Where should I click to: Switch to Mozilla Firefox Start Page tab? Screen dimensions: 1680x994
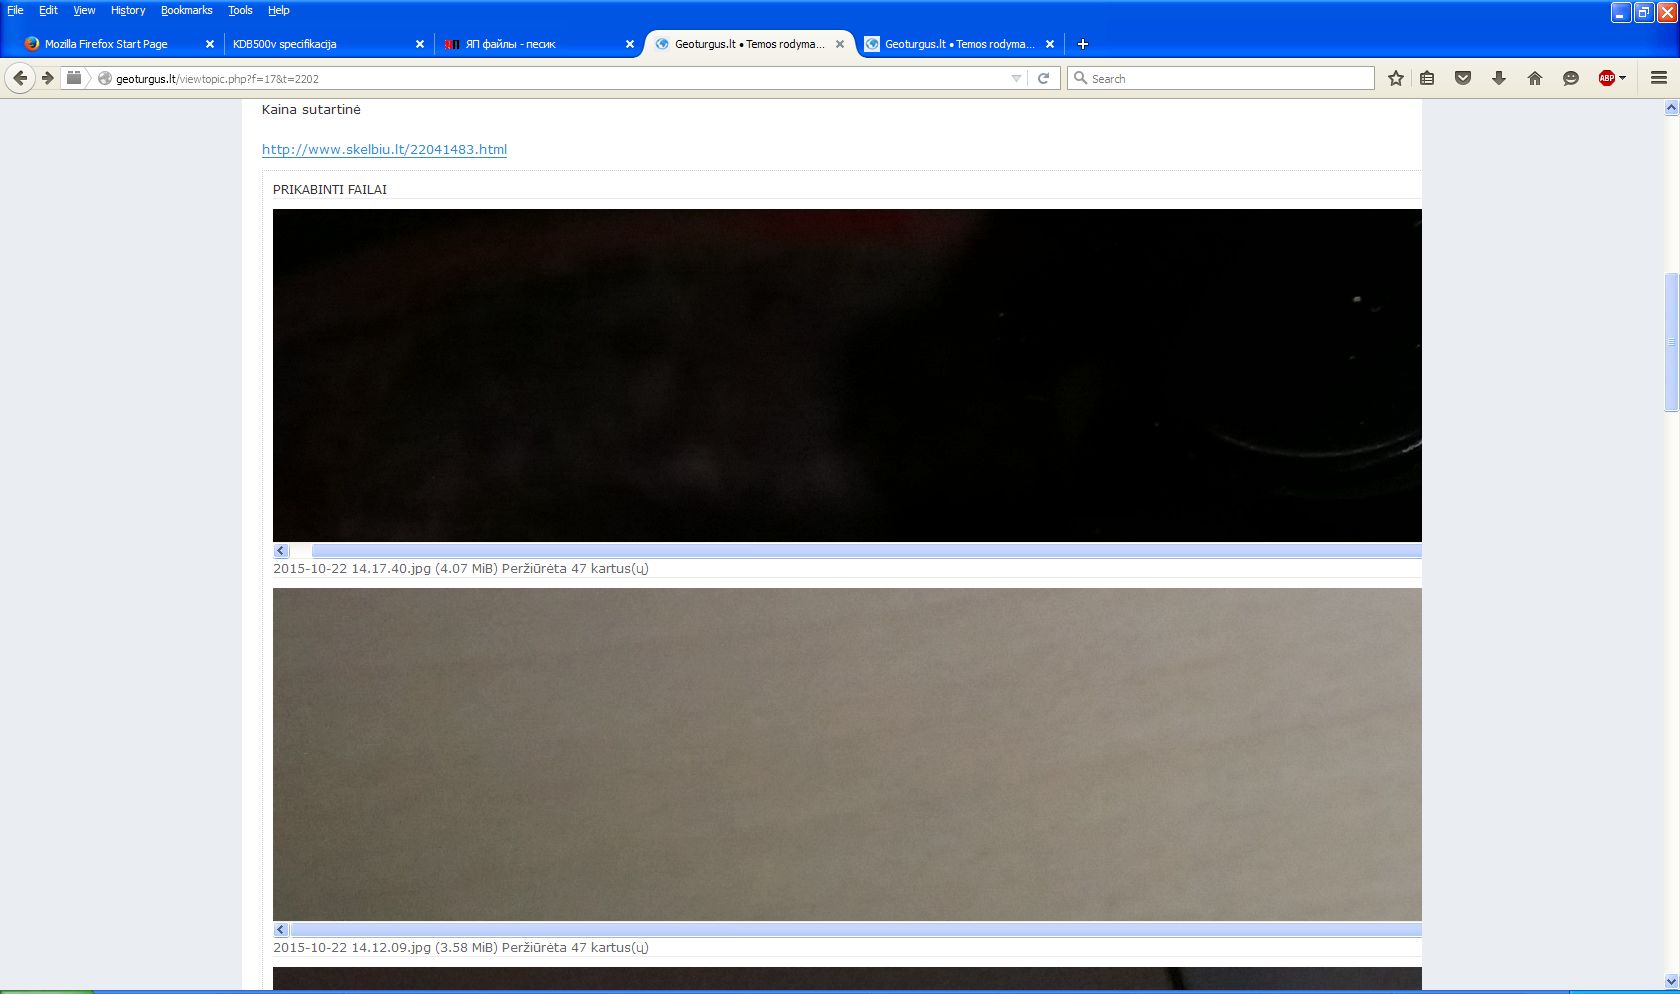point(106,44)
